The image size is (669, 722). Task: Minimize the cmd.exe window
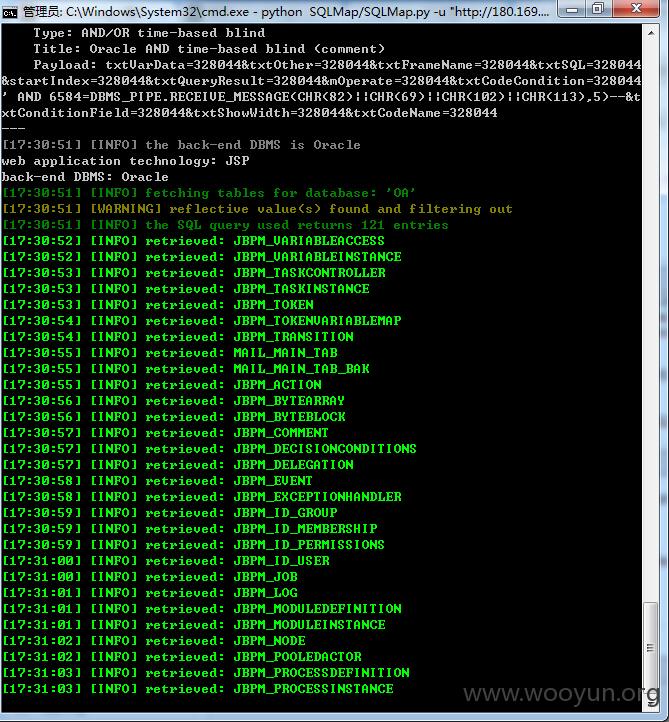click(x=572, y=9)
